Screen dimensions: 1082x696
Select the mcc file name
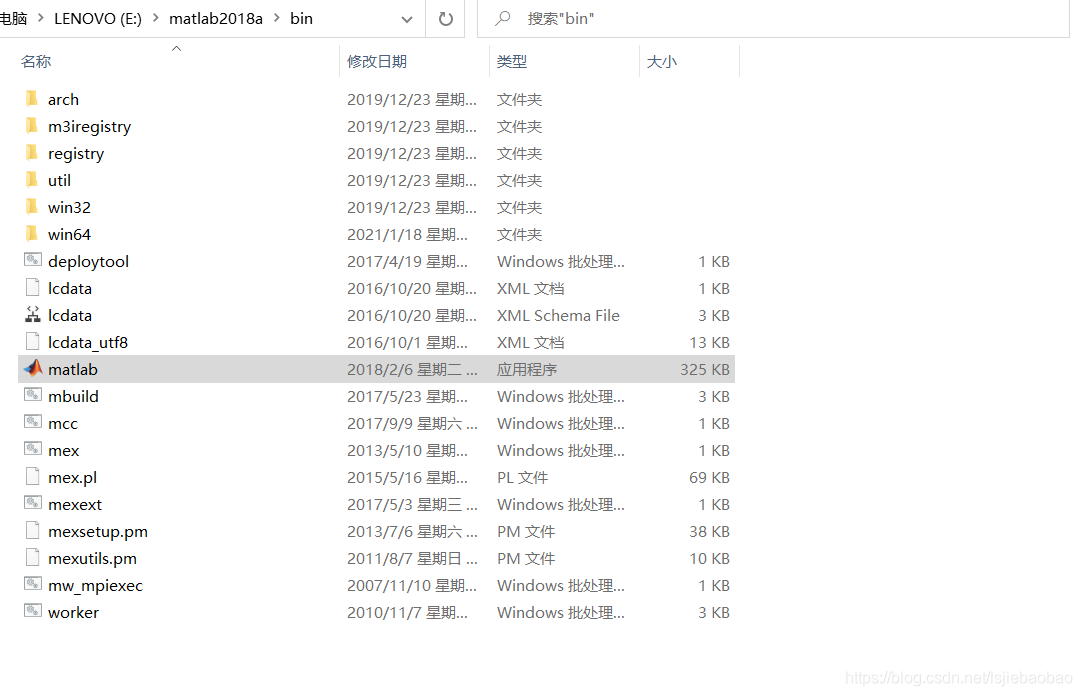point(63,423)
